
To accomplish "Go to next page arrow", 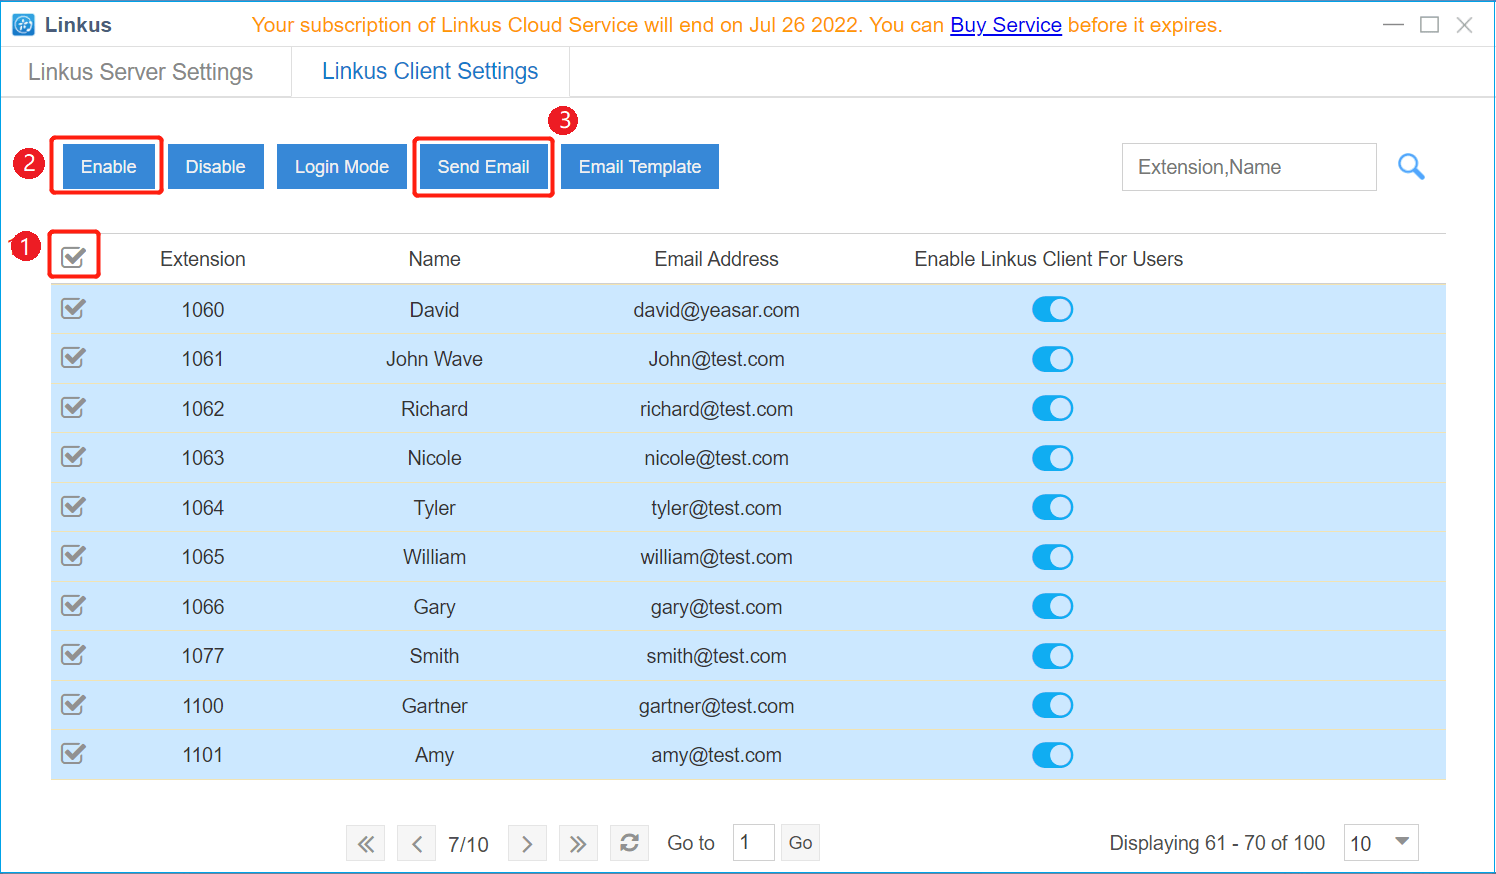I will point(527,844).
